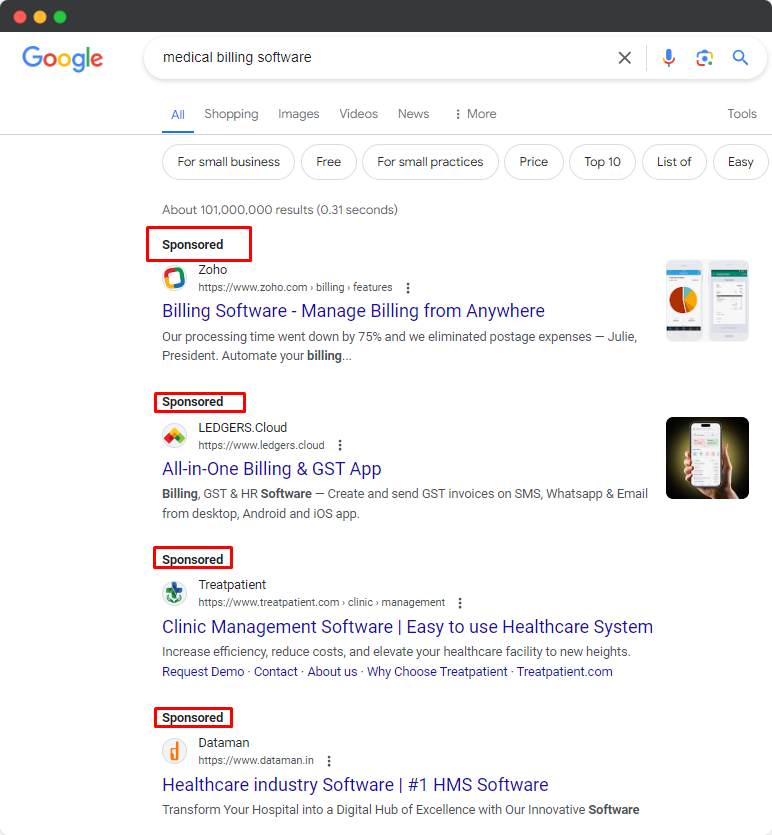Viewport: 772px width, 835px height.
Task: Open All-in-One Billing & GST App link
Action: point(272,469)
